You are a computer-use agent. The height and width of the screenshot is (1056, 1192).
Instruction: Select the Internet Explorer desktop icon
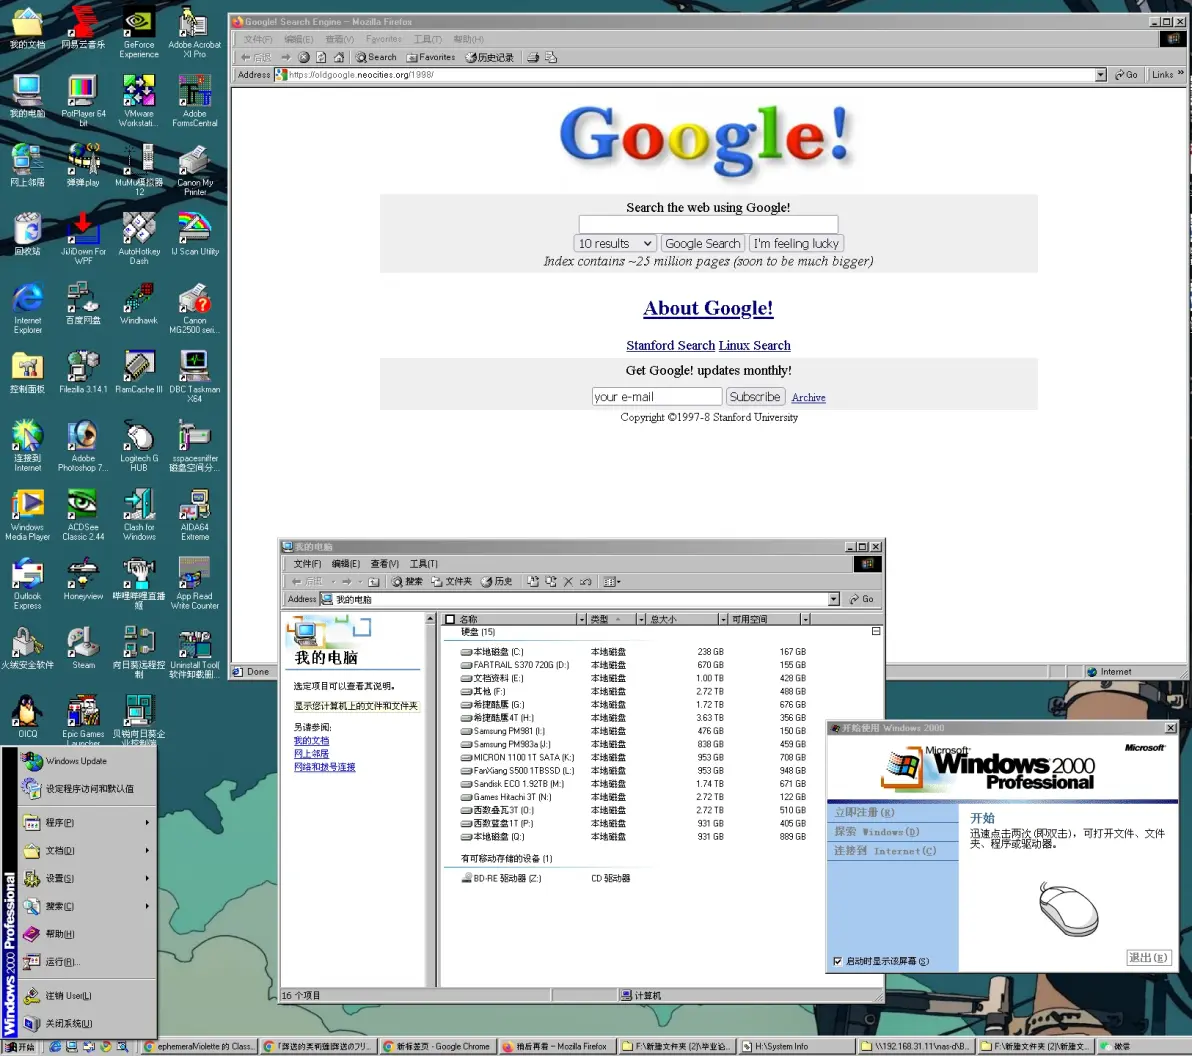(x=27, y=308)
